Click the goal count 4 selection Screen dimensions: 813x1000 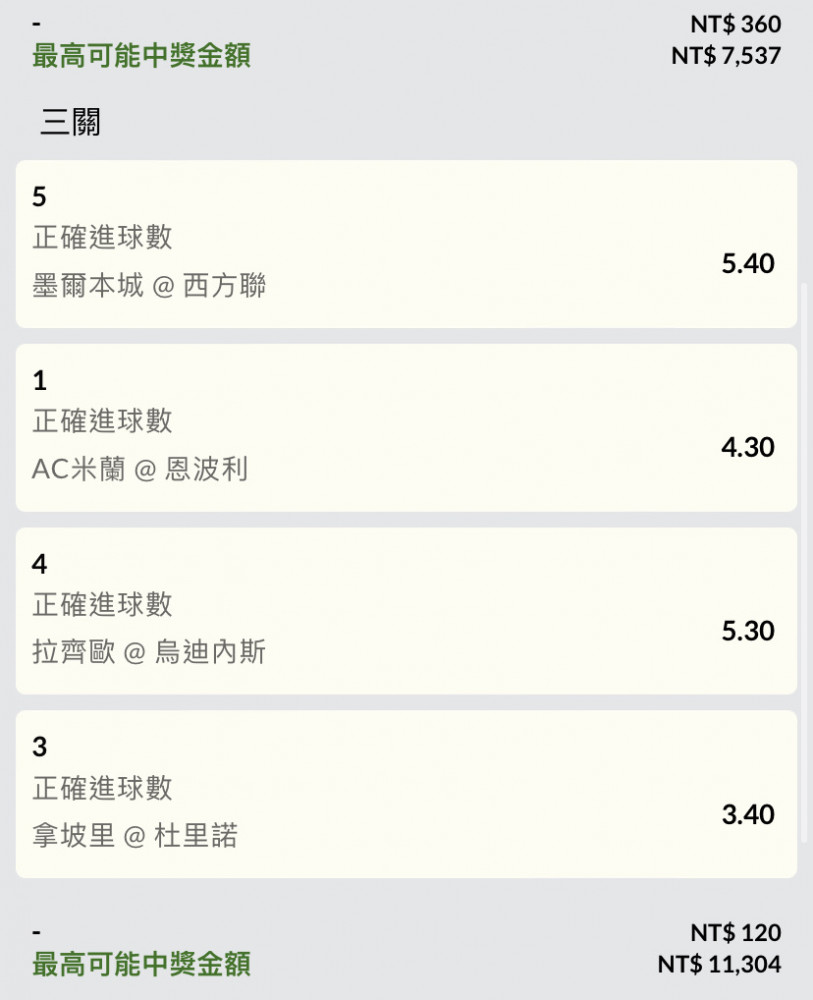40,564
